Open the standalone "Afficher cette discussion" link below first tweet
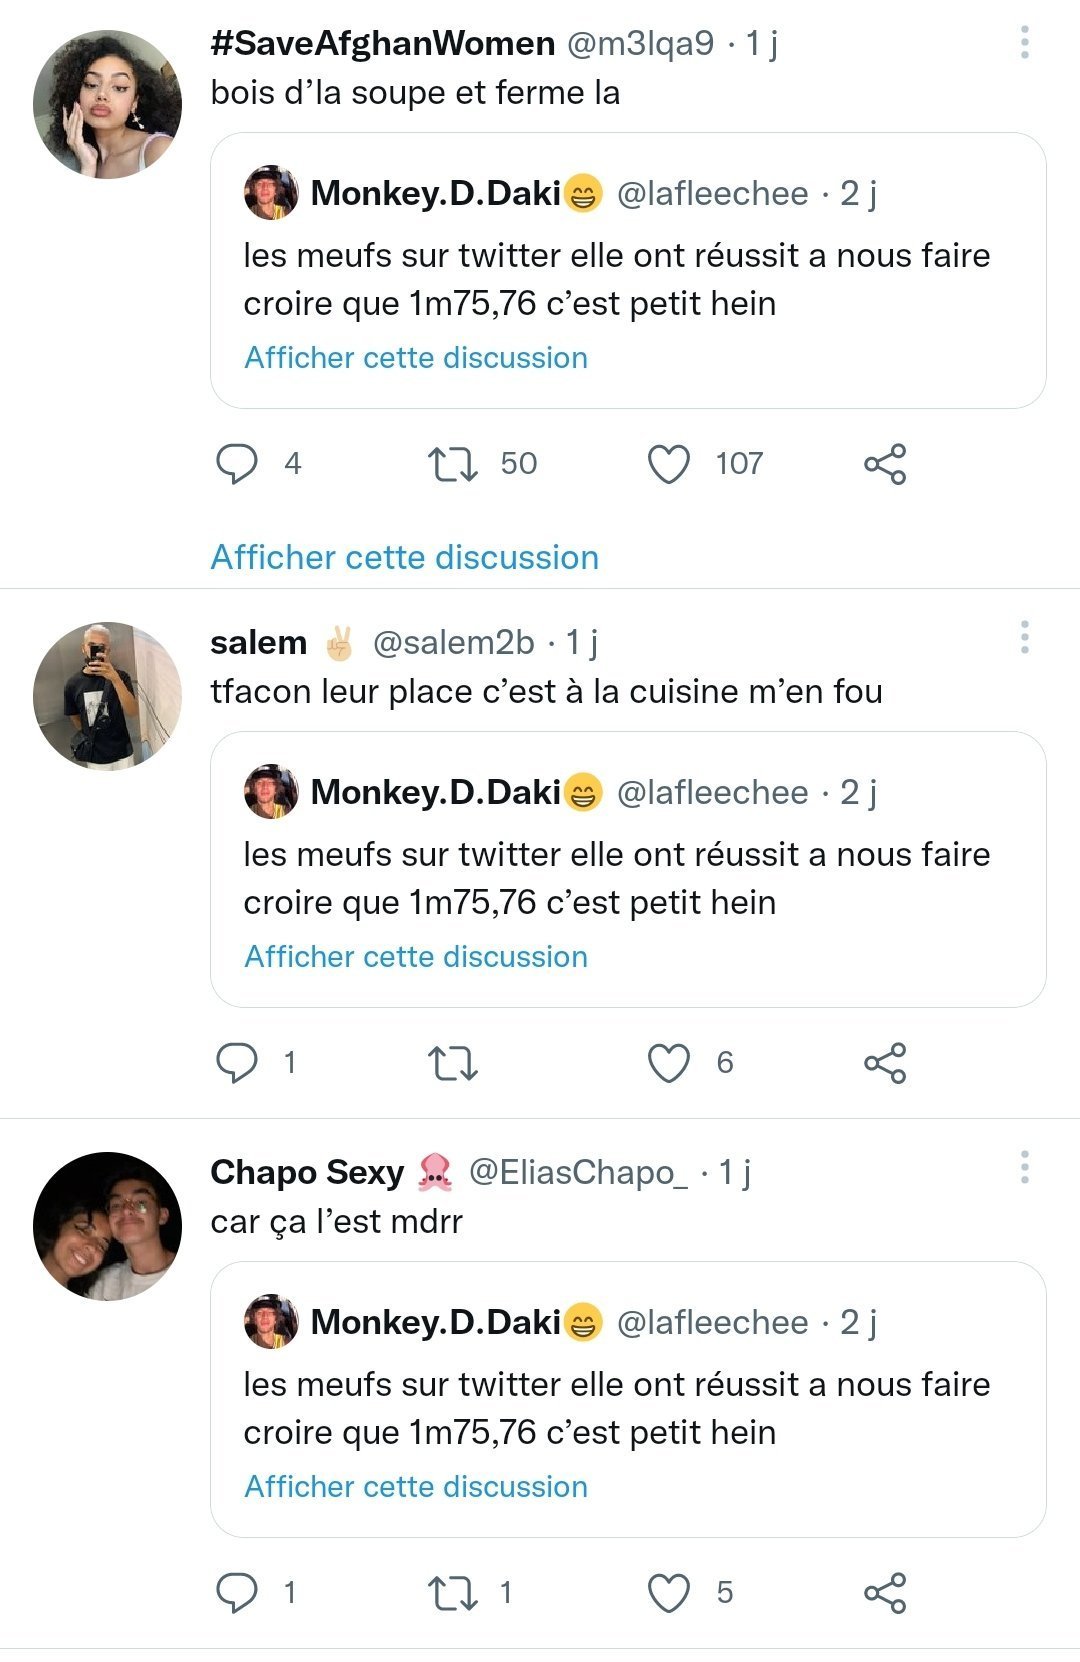1080x1662 pixels. coord(404,557)
